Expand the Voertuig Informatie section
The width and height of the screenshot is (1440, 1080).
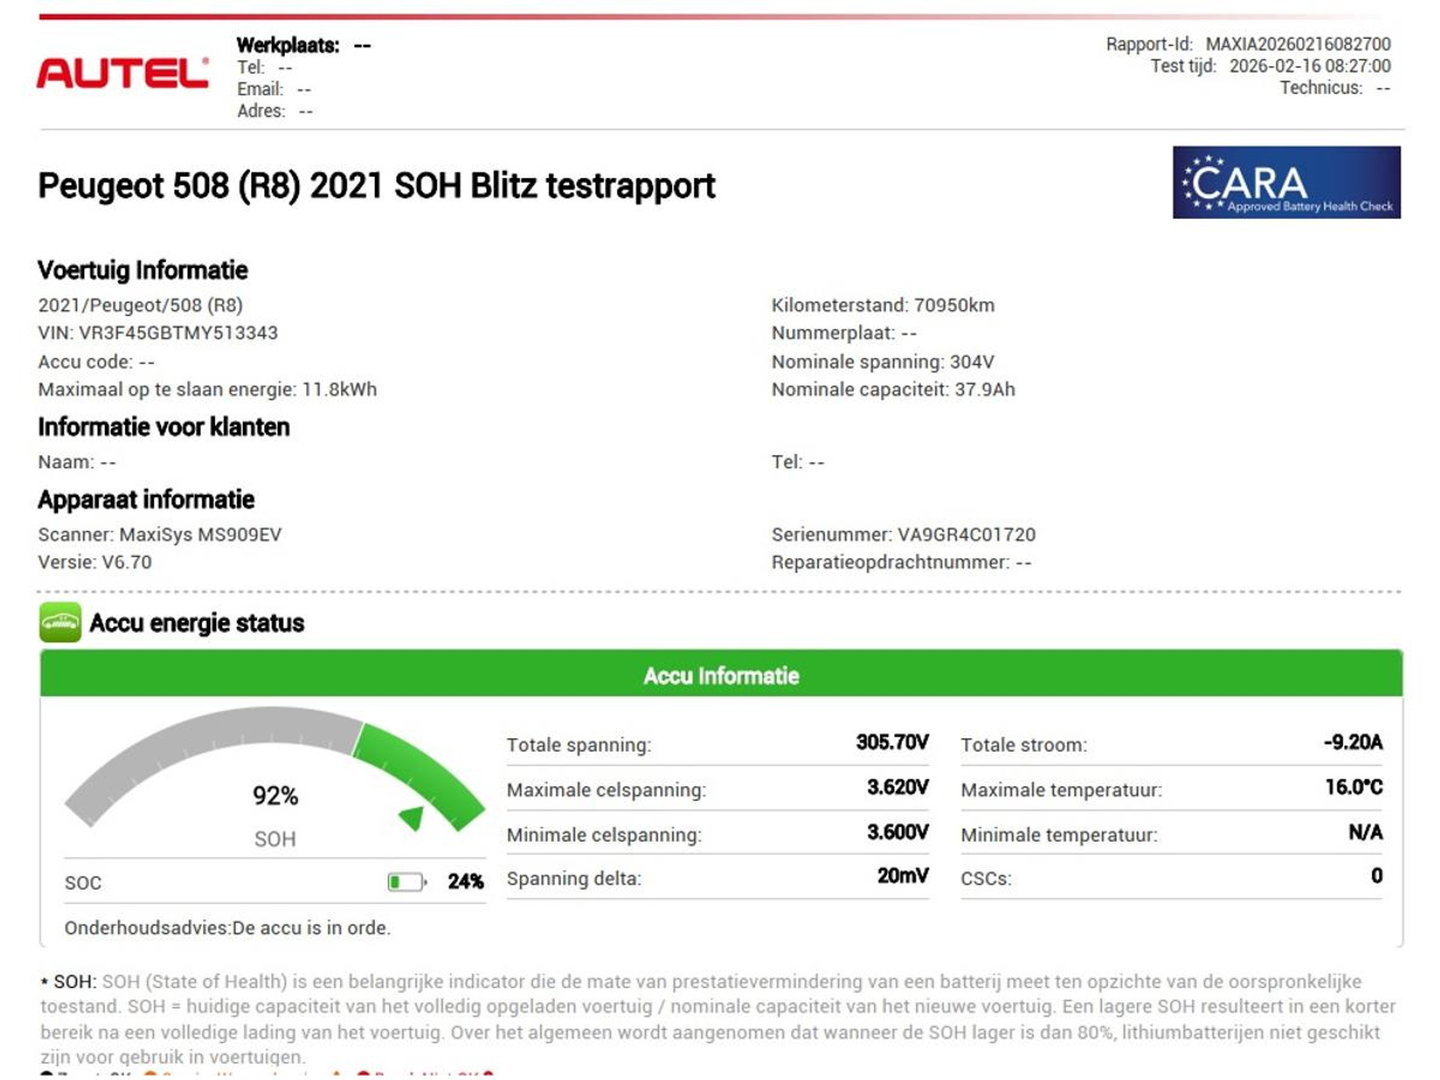click(142, 270)
